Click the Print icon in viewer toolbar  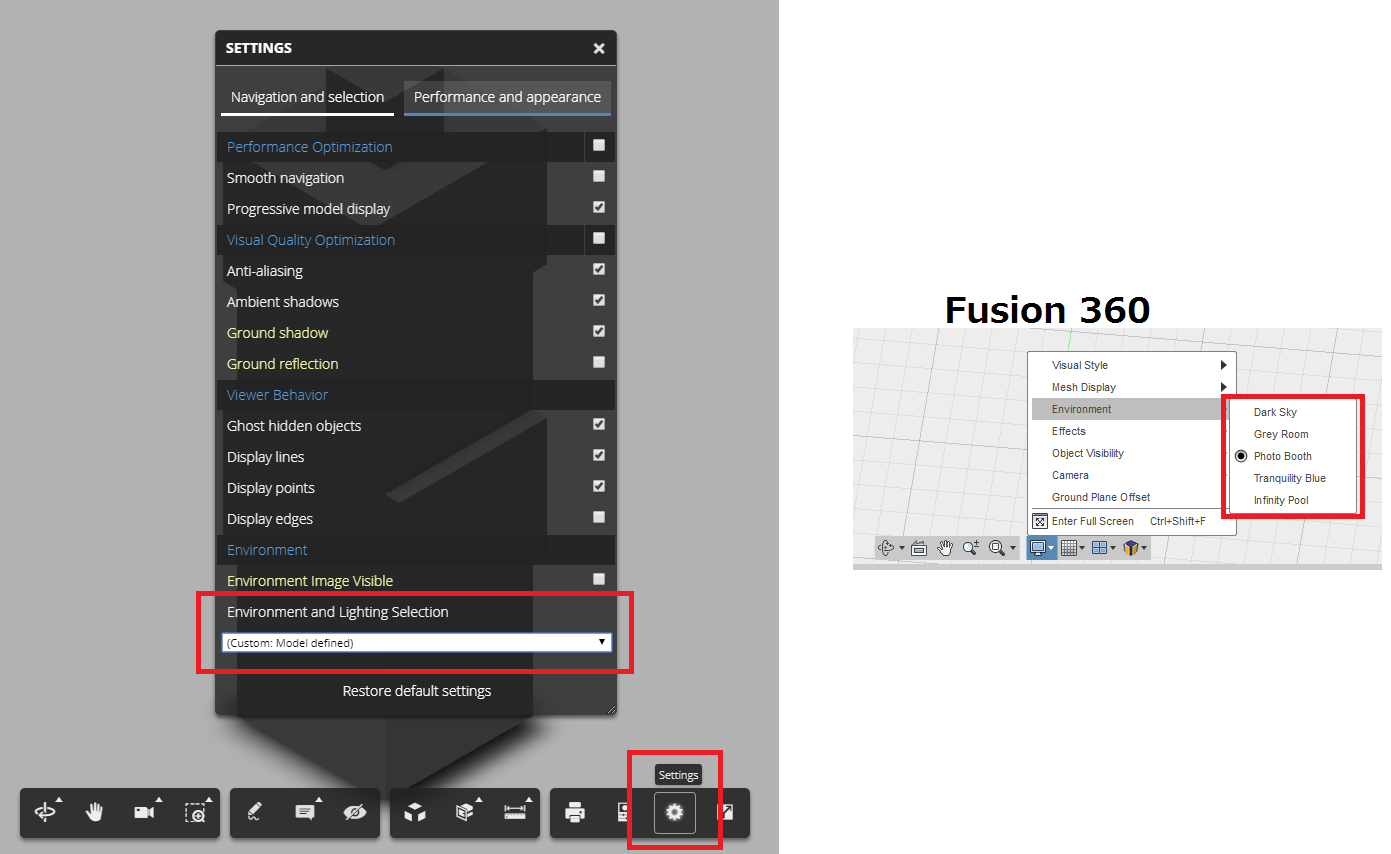click(575, 812)
